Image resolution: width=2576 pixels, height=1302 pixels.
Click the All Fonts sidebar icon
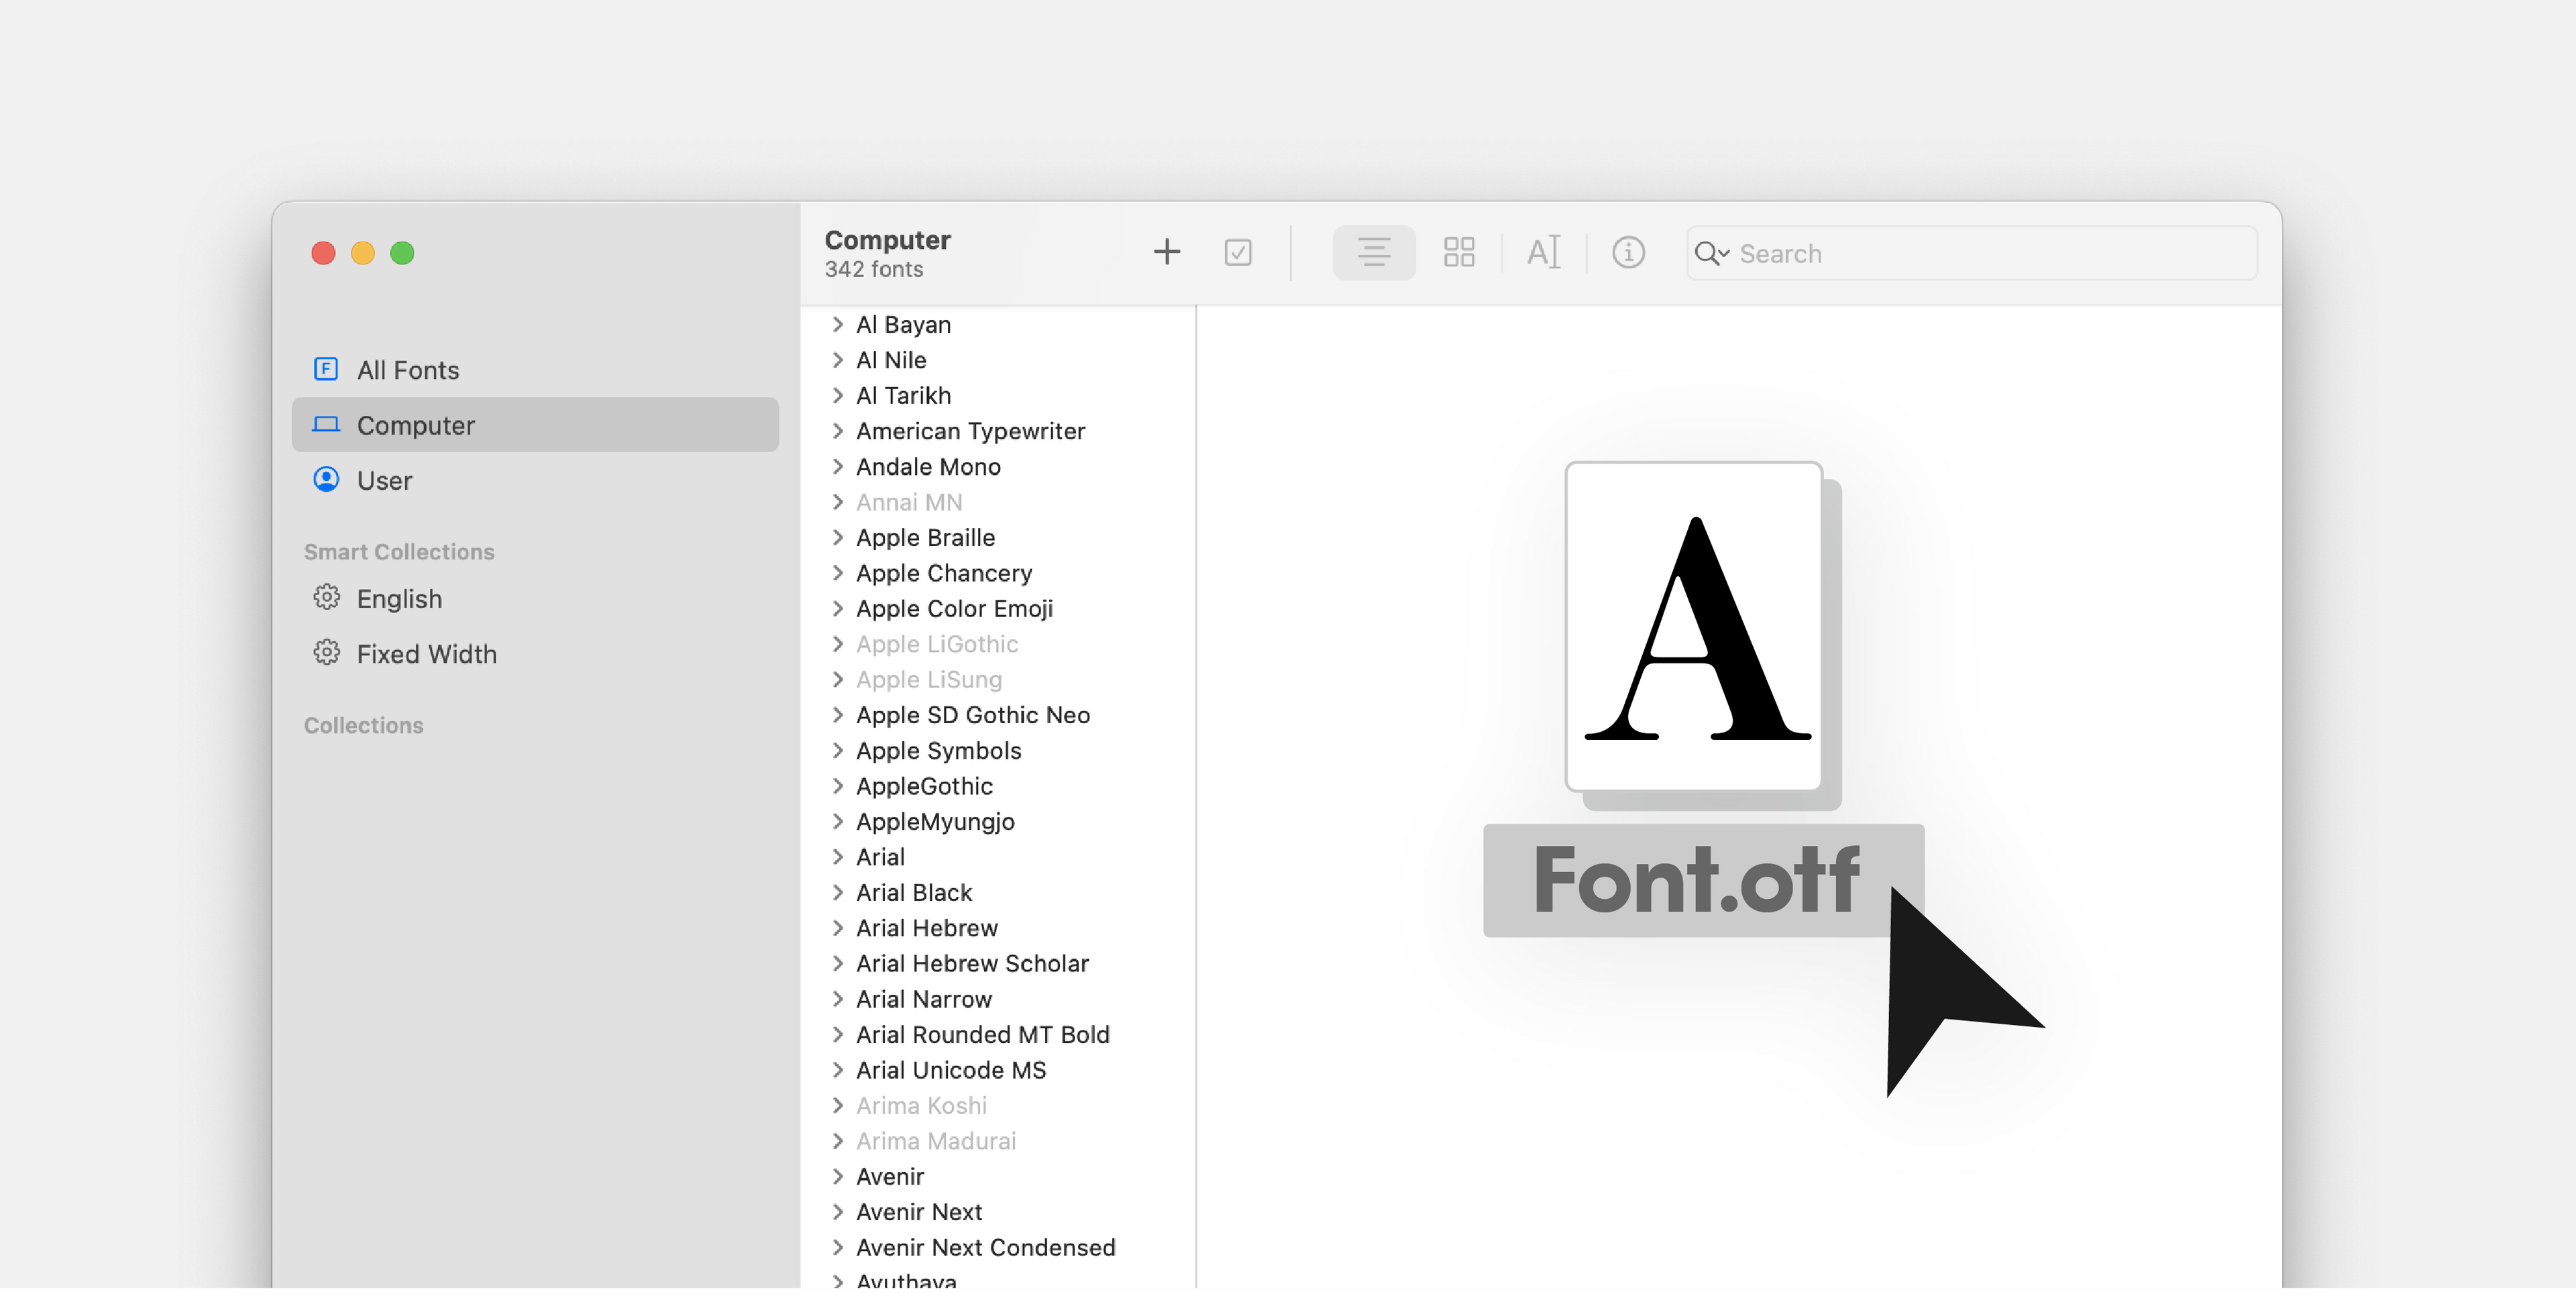tap(325, 369)
